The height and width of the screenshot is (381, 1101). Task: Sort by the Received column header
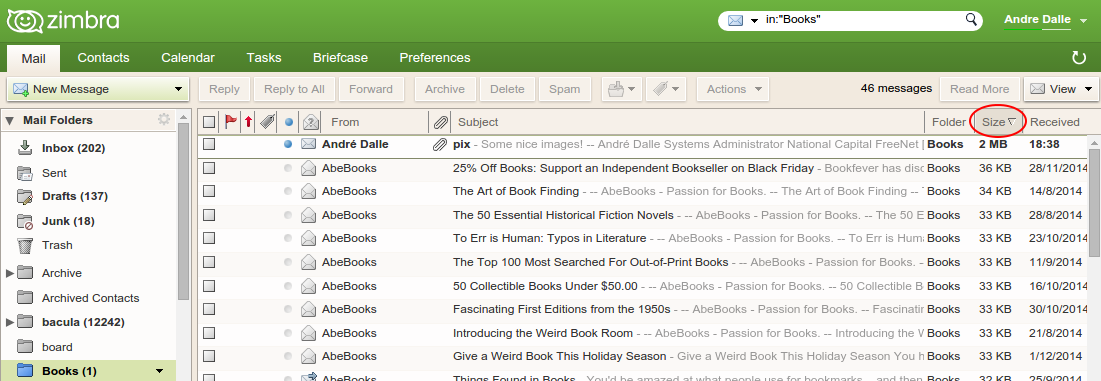1055,122
